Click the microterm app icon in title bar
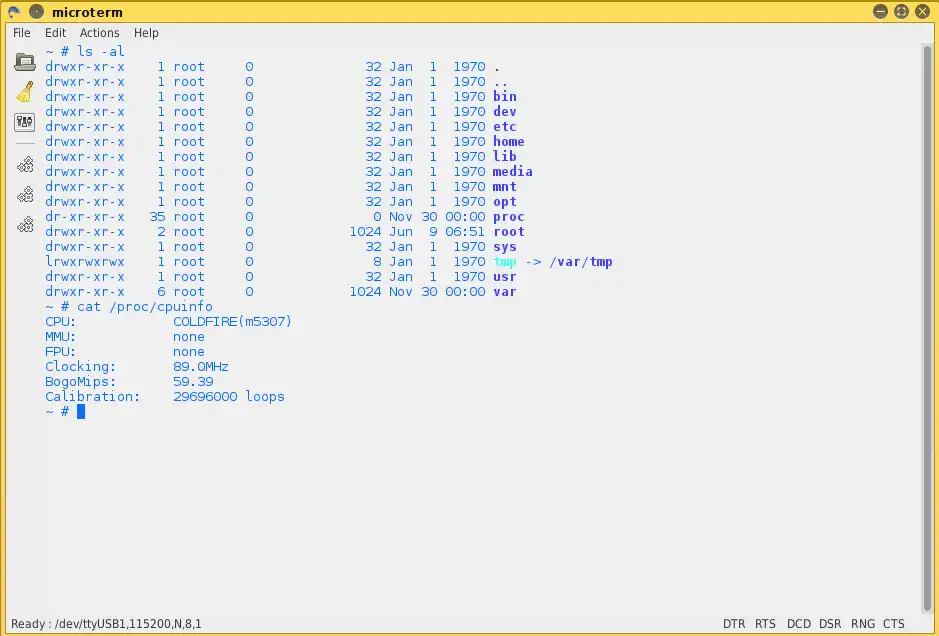939x636 pixels. click(x=14, y=11)
